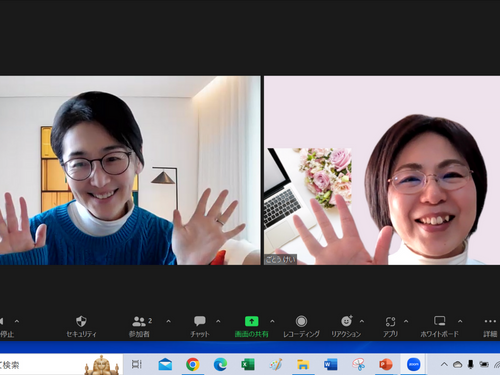Open the Security shield icon
The image size is (500, 375).
[81, 321]
